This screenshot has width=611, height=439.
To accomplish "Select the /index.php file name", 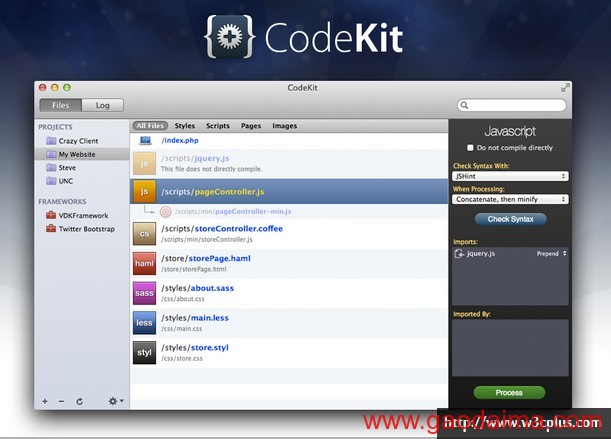I will click(180, 141).
